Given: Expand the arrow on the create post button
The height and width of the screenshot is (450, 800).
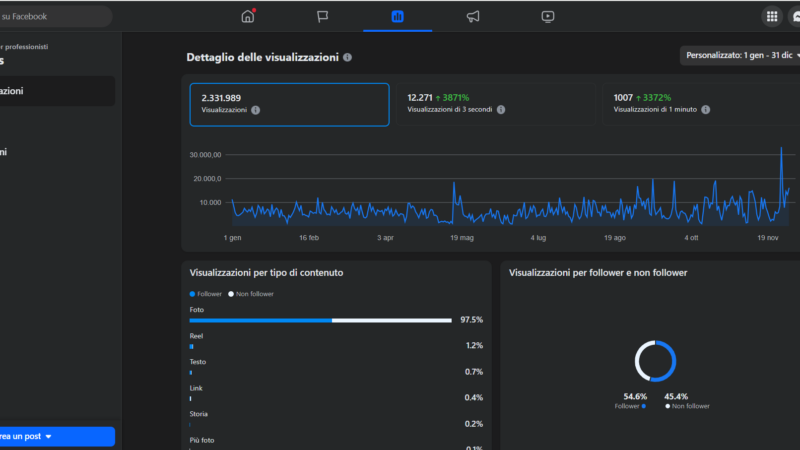Looking at the screenshot, I should coord(48,437).
